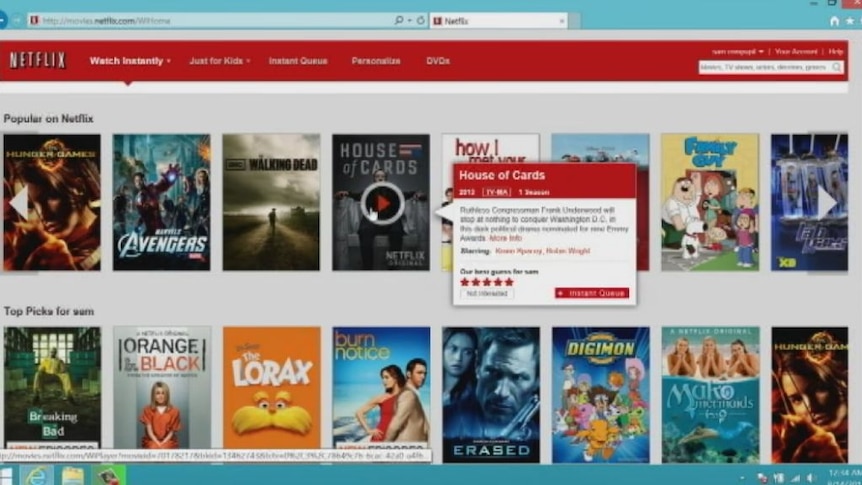Rate House of Cards five stars
The image size is (862, 485).
tap(509, 282)
